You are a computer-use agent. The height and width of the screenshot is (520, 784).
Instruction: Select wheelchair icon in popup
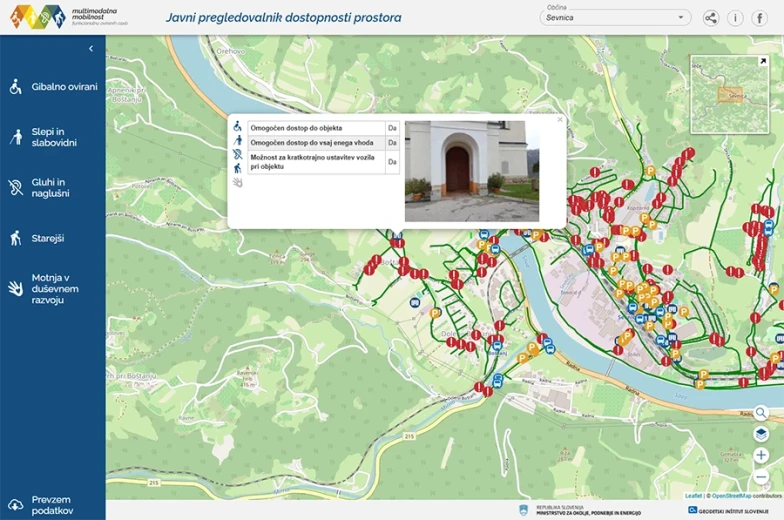coord(238,127)
